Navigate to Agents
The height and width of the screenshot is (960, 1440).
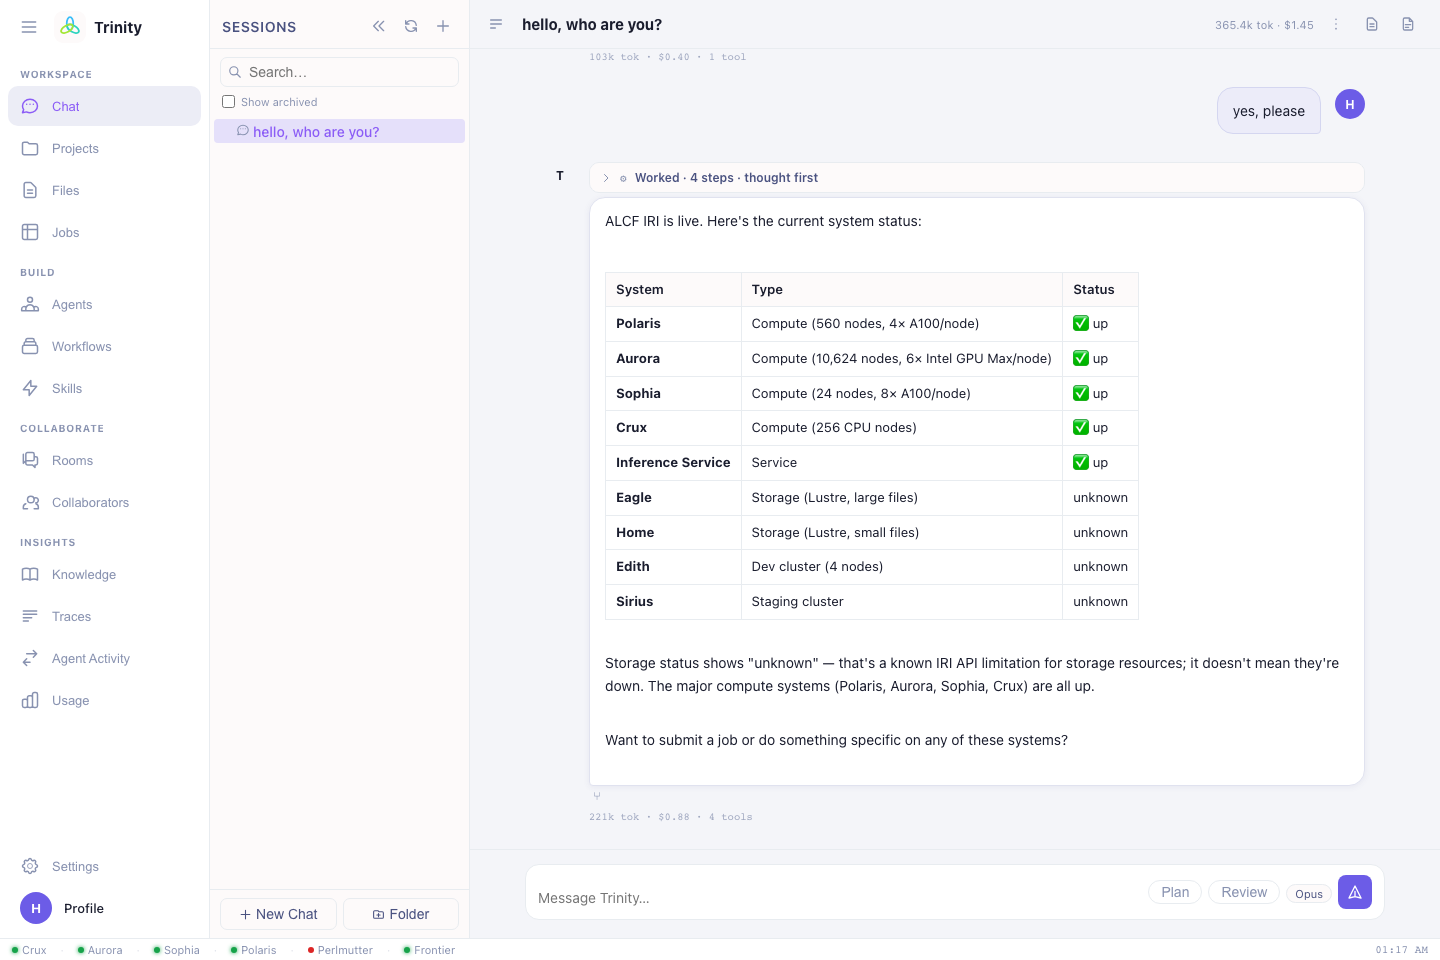point(104,304)
